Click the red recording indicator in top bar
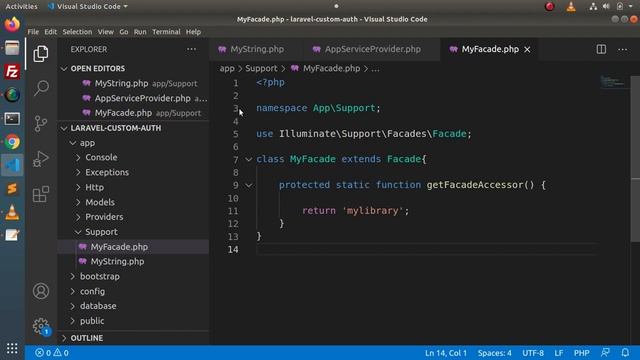This screenshot has height=360, width=640. coord(550,7)
